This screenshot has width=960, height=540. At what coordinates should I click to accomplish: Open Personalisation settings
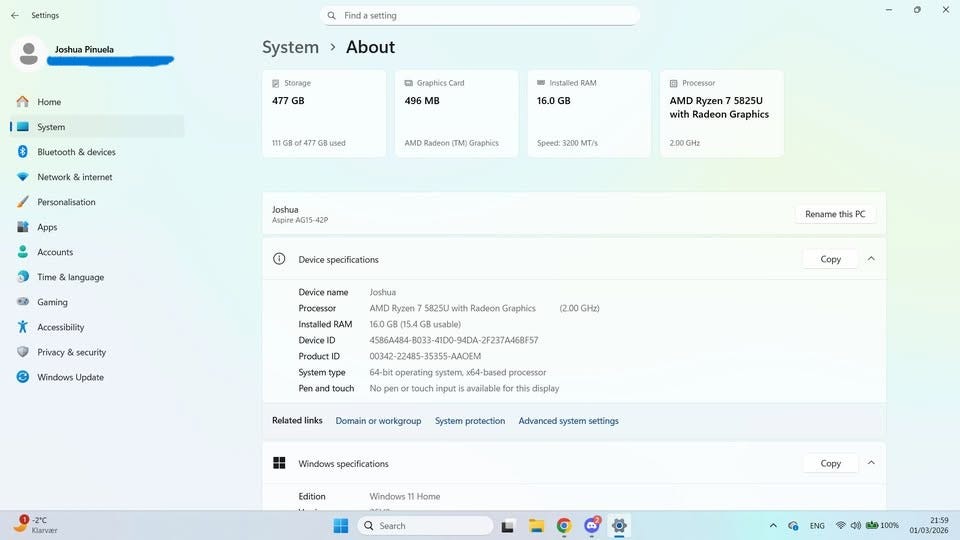(x=97, y=202)
